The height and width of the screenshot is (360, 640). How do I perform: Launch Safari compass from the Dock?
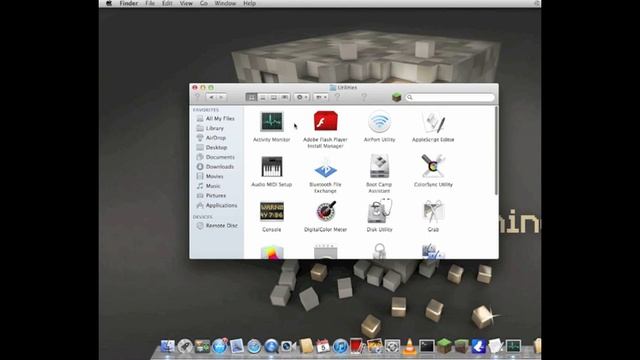(x=254, y=347)
